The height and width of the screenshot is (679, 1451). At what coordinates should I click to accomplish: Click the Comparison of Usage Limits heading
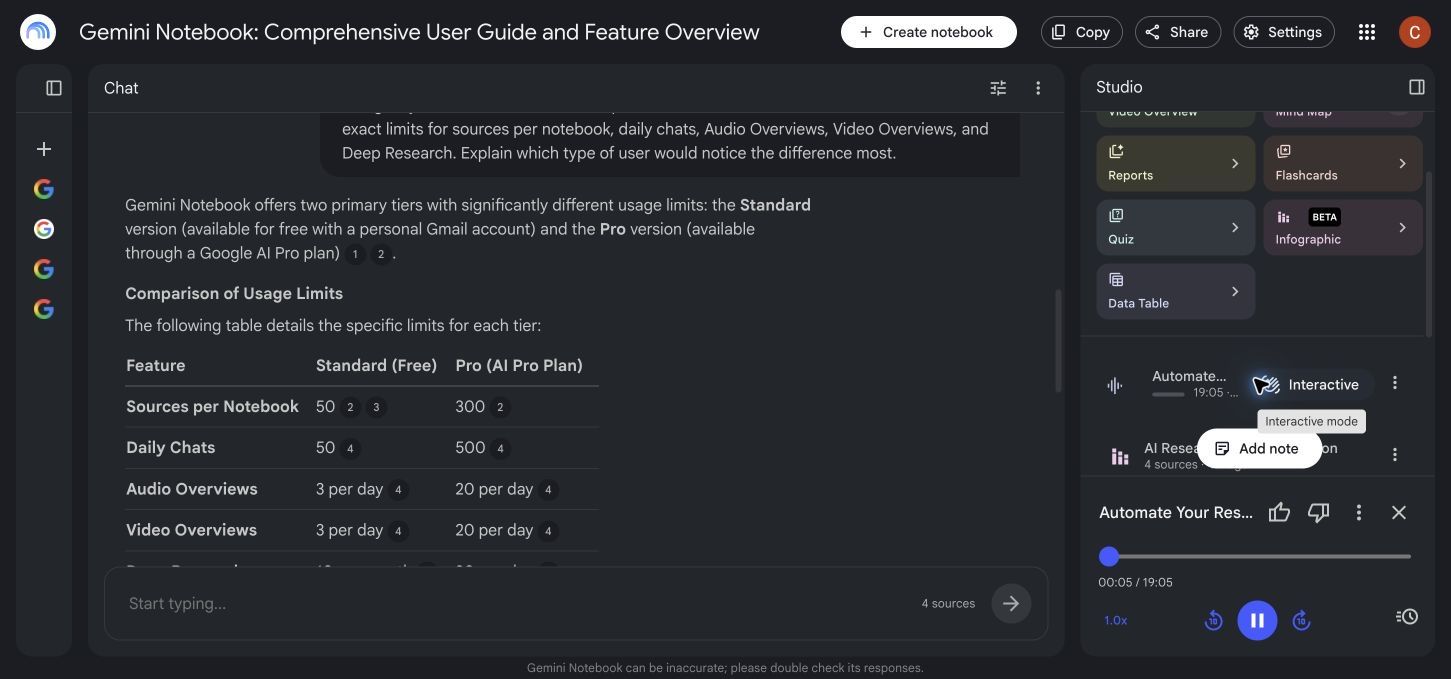tap(234, 293)
